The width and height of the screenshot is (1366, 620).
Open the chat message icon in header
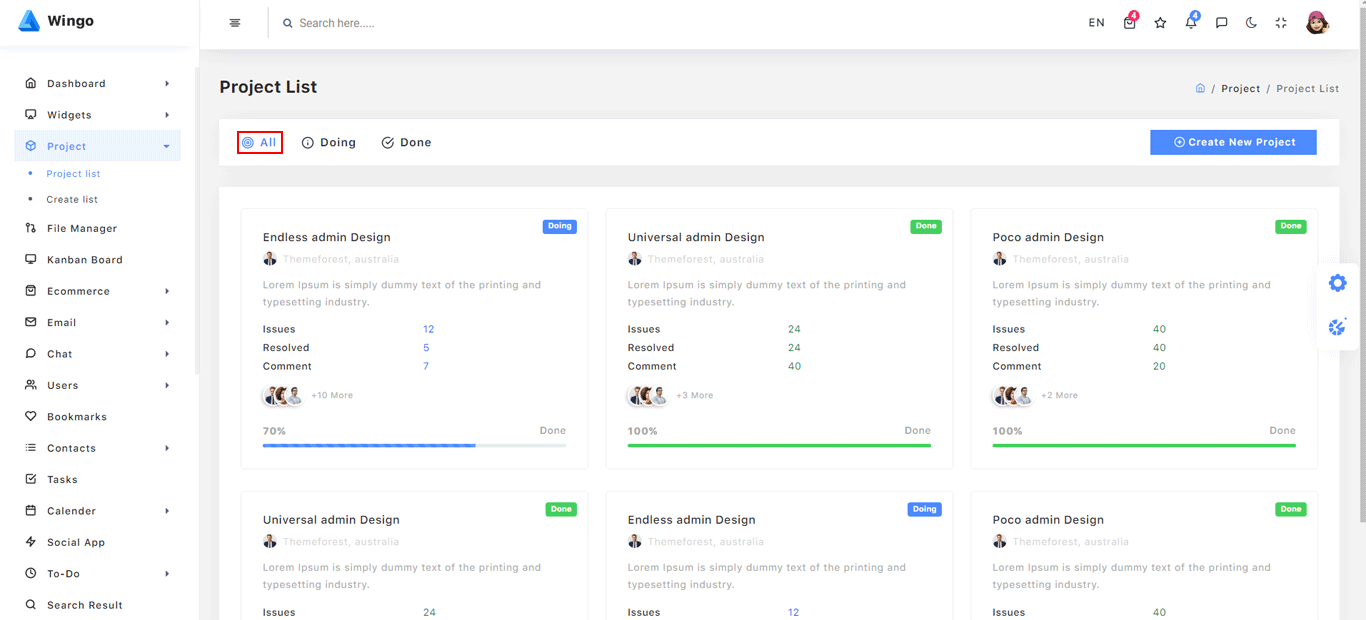click(1221, 23)
